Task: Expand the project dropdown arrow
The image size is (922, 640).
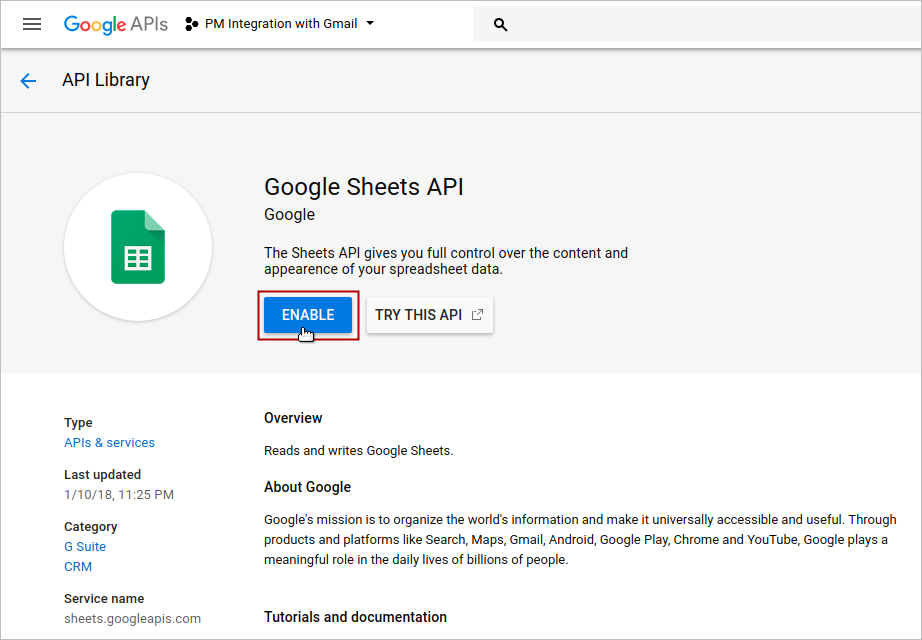Action: tap(370, 24)
